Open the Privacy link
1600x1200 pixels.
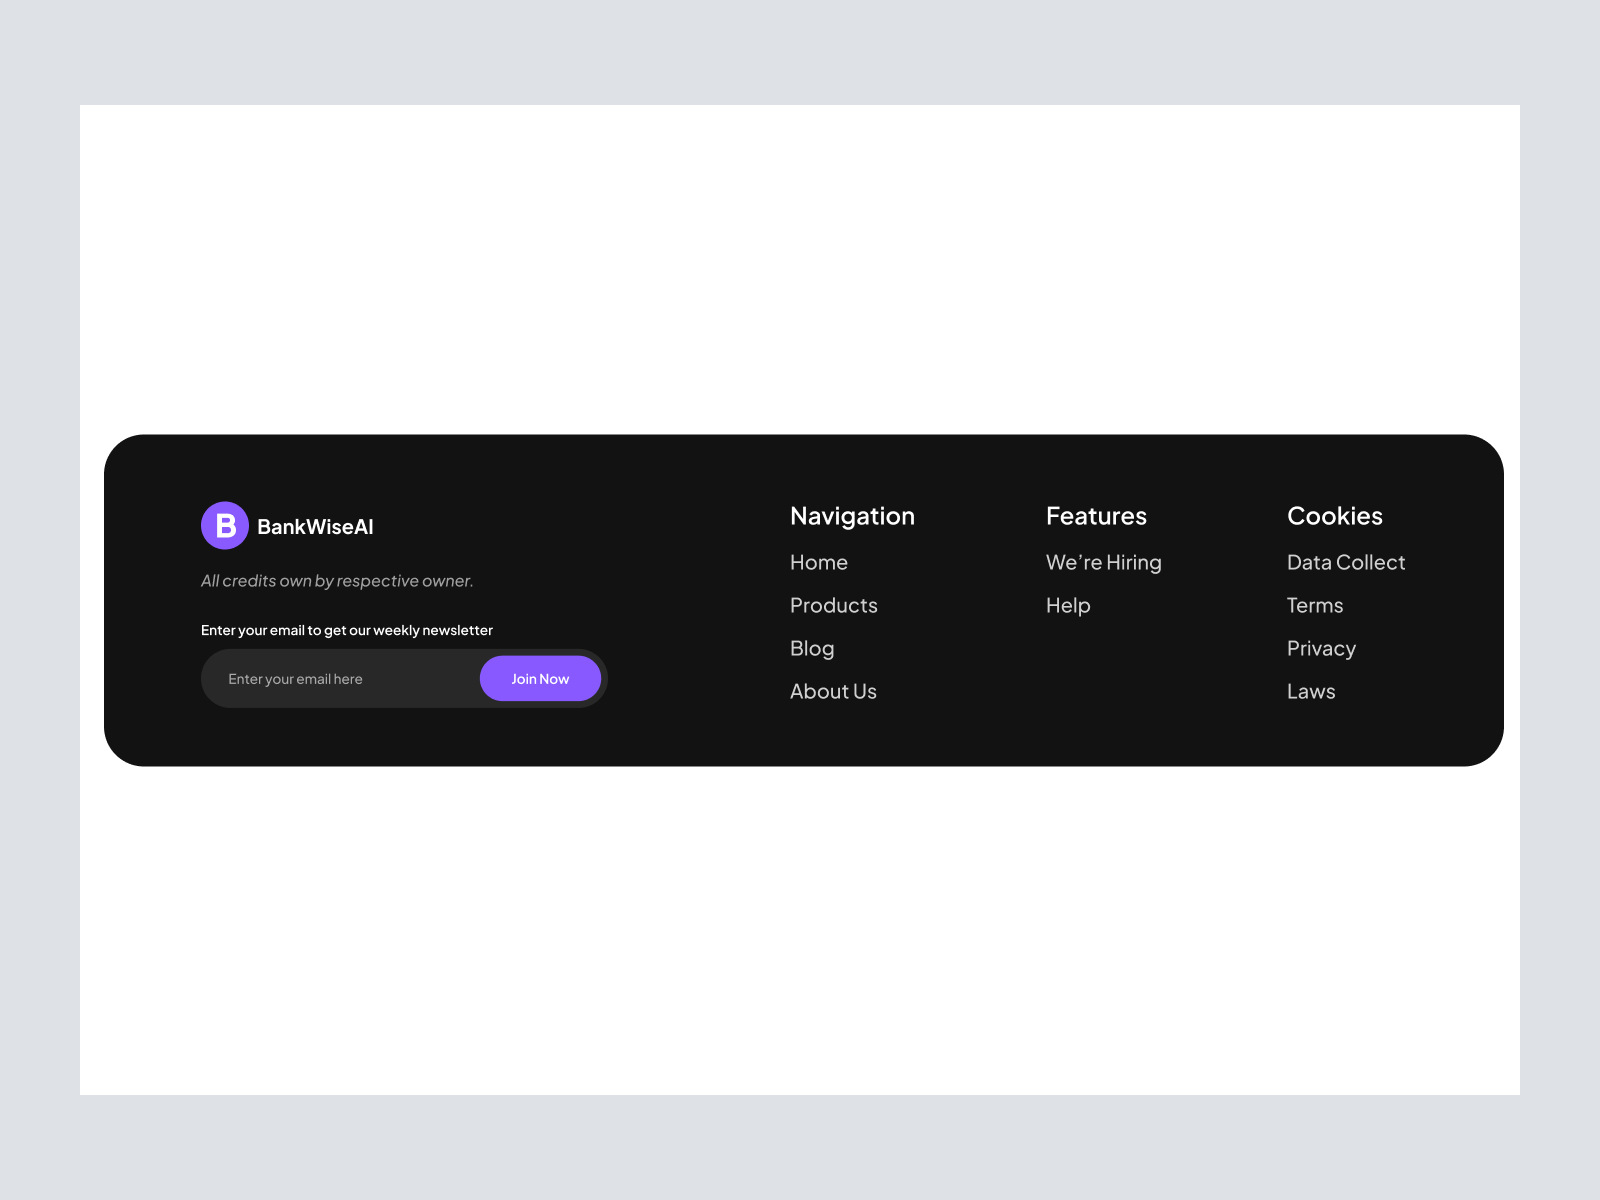(1321, 649)
